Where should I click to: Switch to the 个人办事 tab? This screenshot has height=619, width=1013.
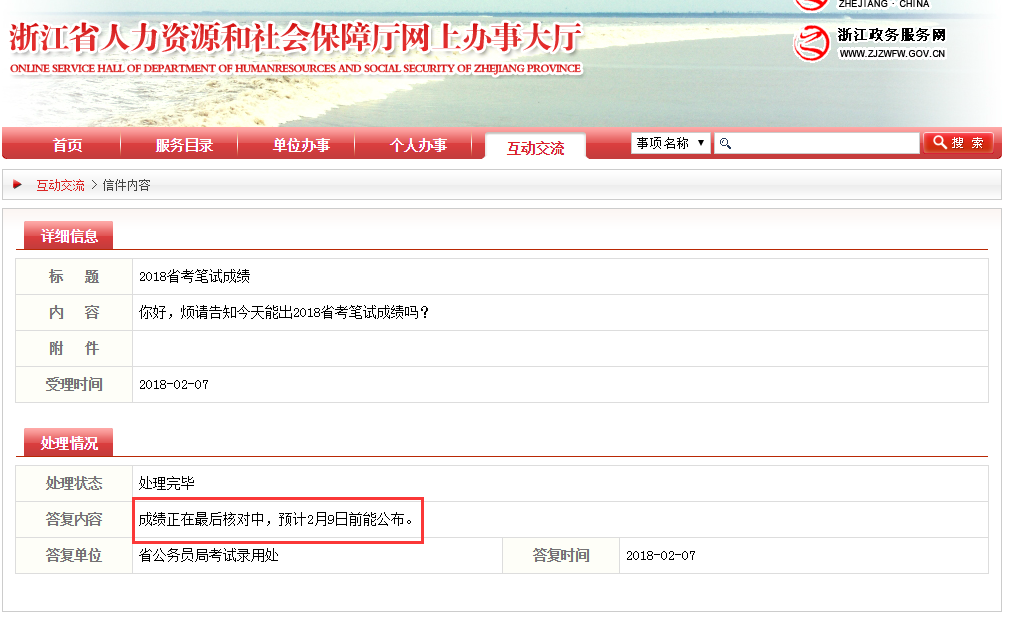click(x=418, y=146)
